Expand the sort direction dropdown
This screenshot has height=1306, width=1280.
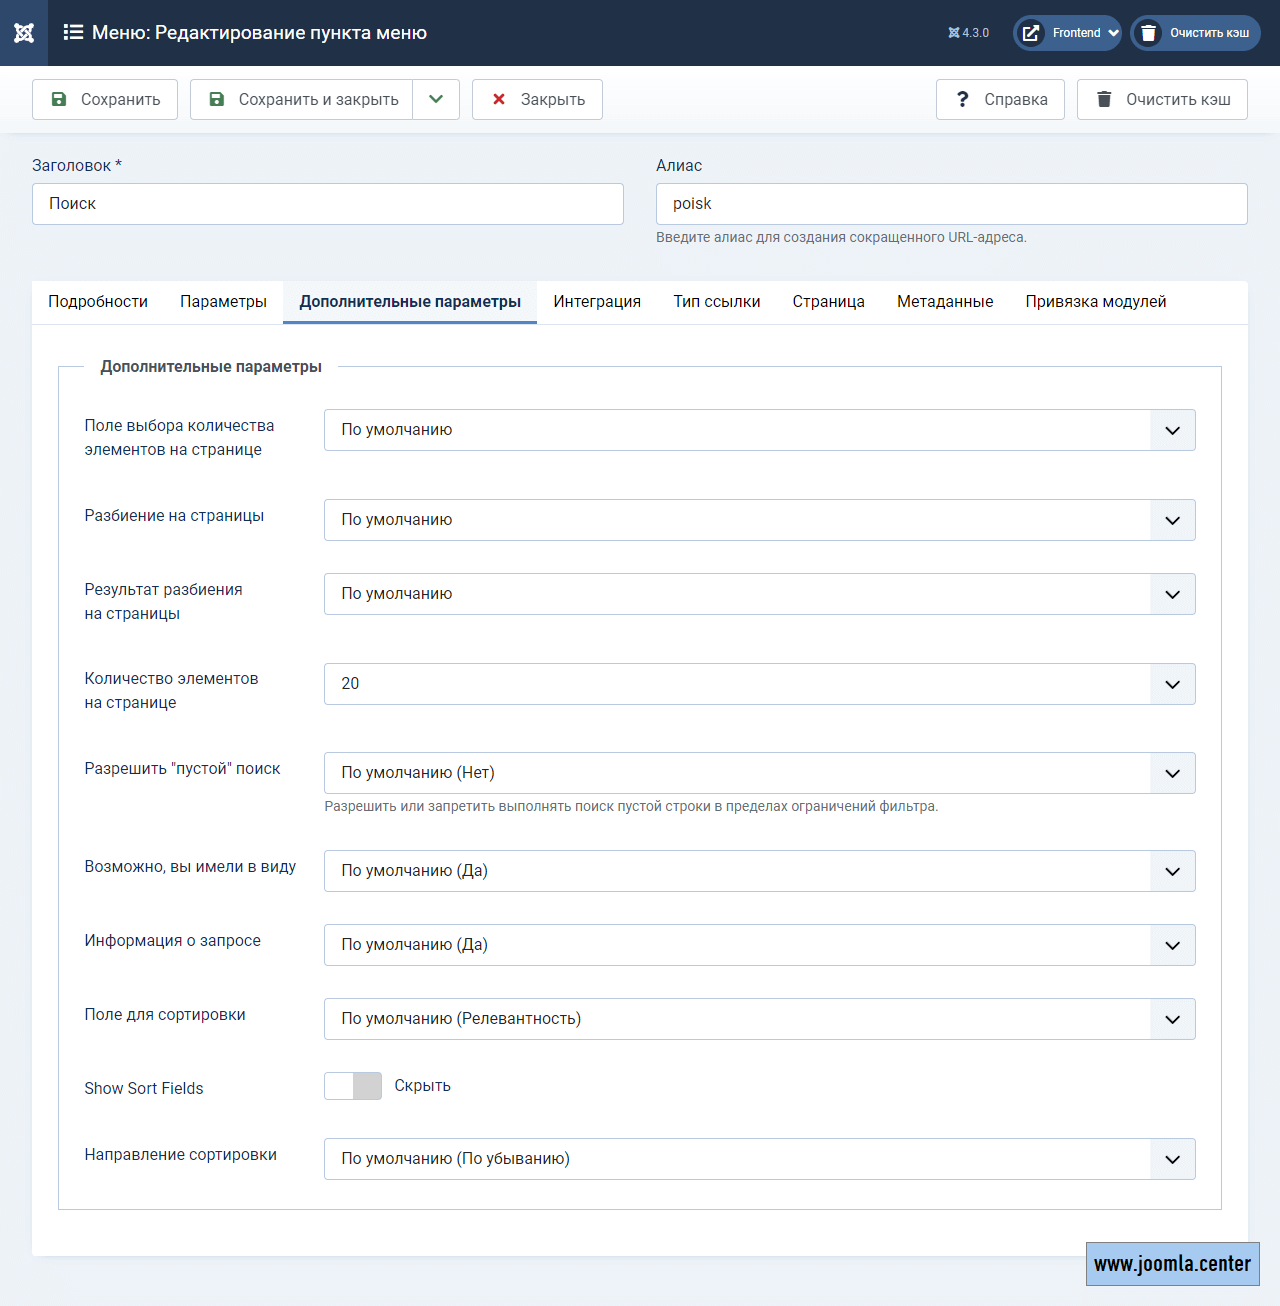click(759, 1159)
